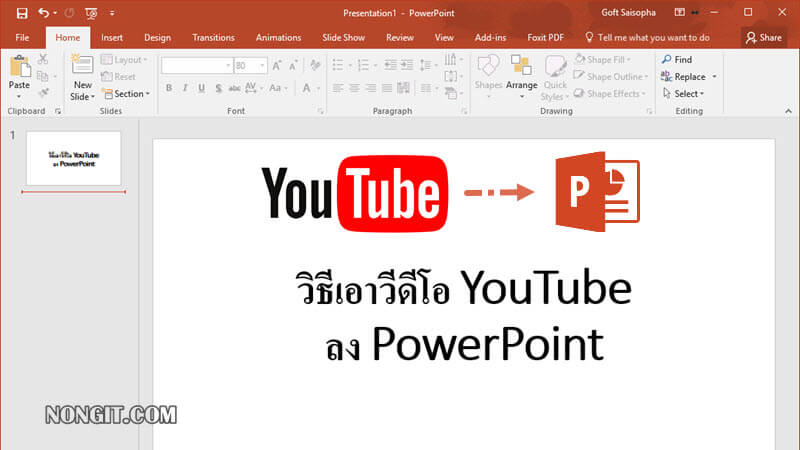Open the Layout dropdown
800x450 pixels.
[x=124, y=60]
